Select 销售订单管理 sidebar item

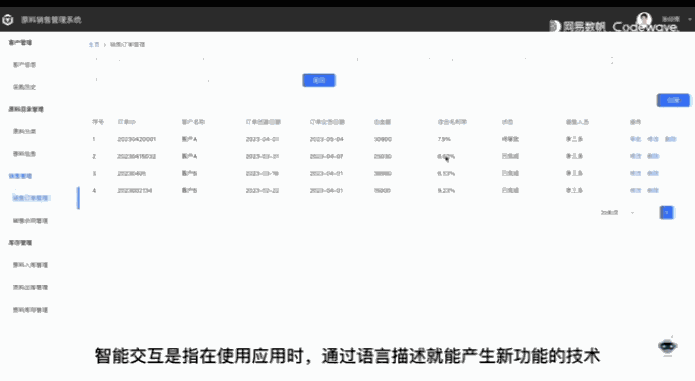point(31,198)
